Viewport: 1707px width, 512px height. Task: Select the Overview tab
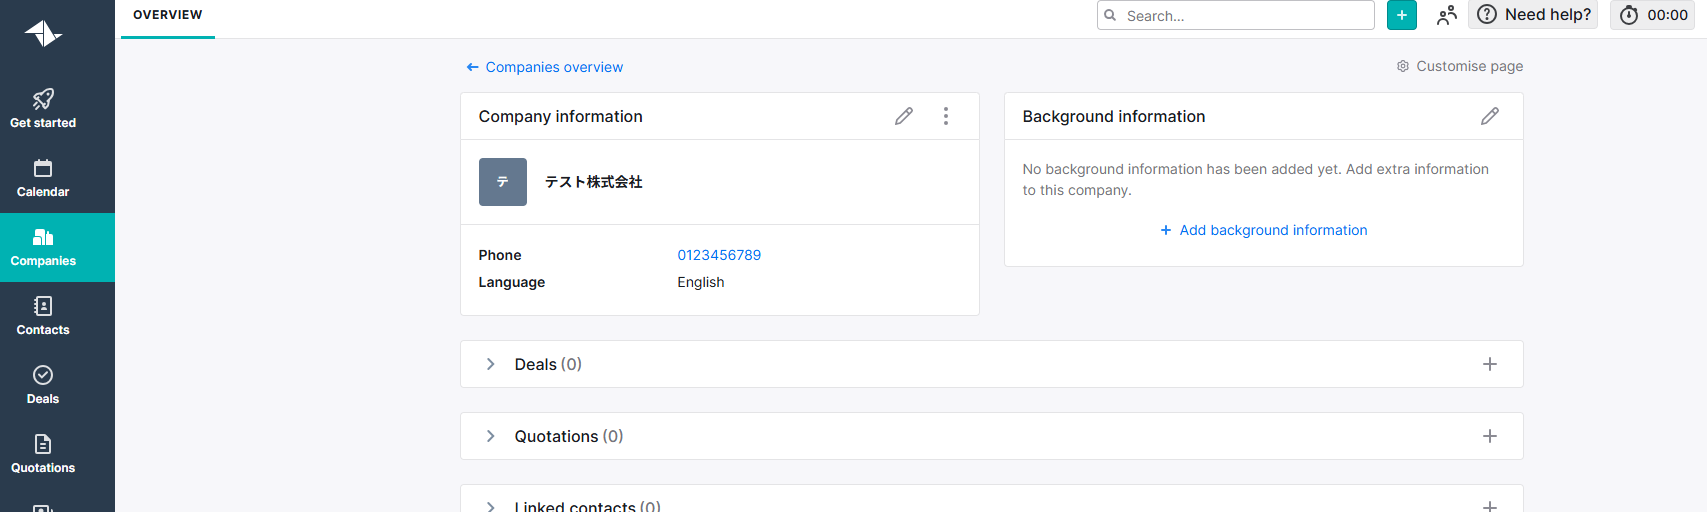point(168,15)
